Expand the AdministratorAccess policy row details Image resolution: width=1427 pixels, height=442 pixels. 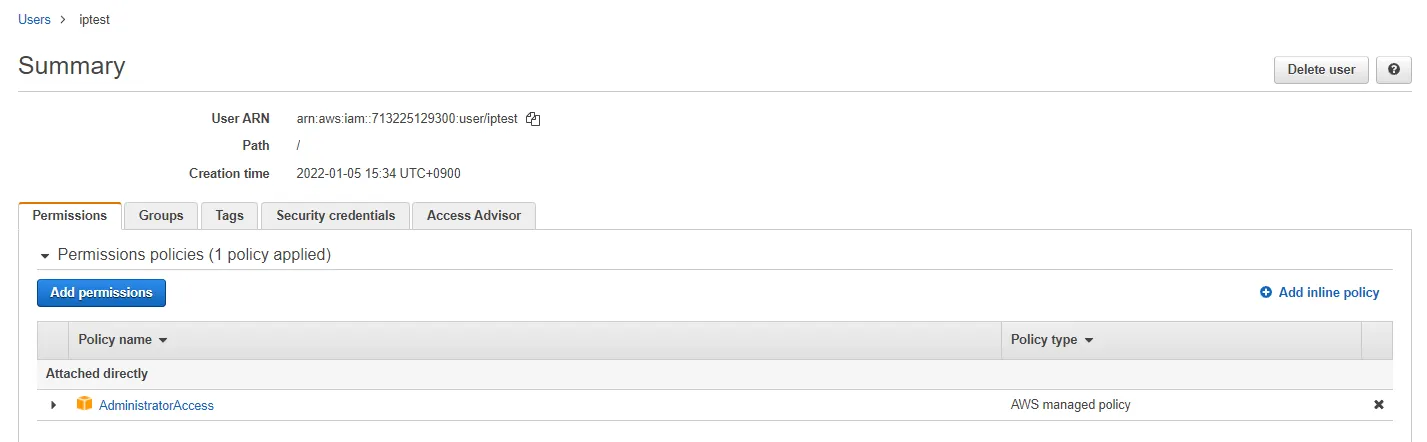tap(53, 405)
